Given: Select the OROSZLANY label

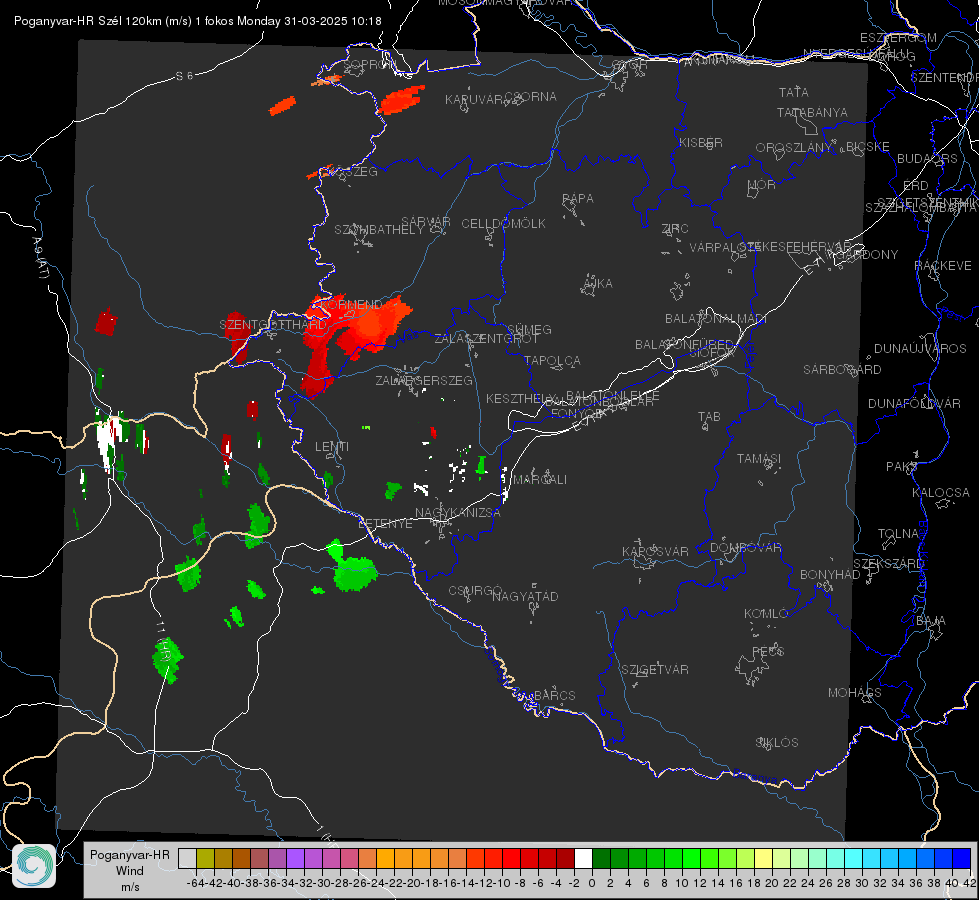Looking at the screenshot, I should coord(794,147).
